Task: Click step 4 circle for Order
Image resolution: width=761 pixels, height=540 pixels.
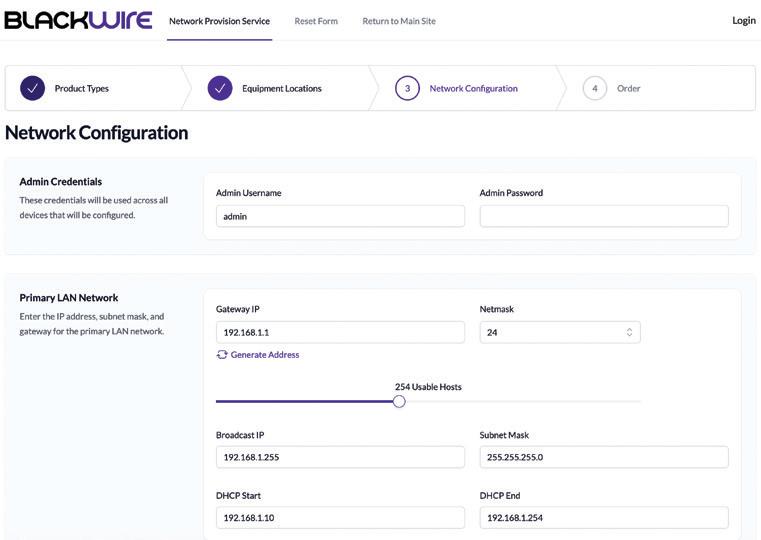Action: [595, 88]
